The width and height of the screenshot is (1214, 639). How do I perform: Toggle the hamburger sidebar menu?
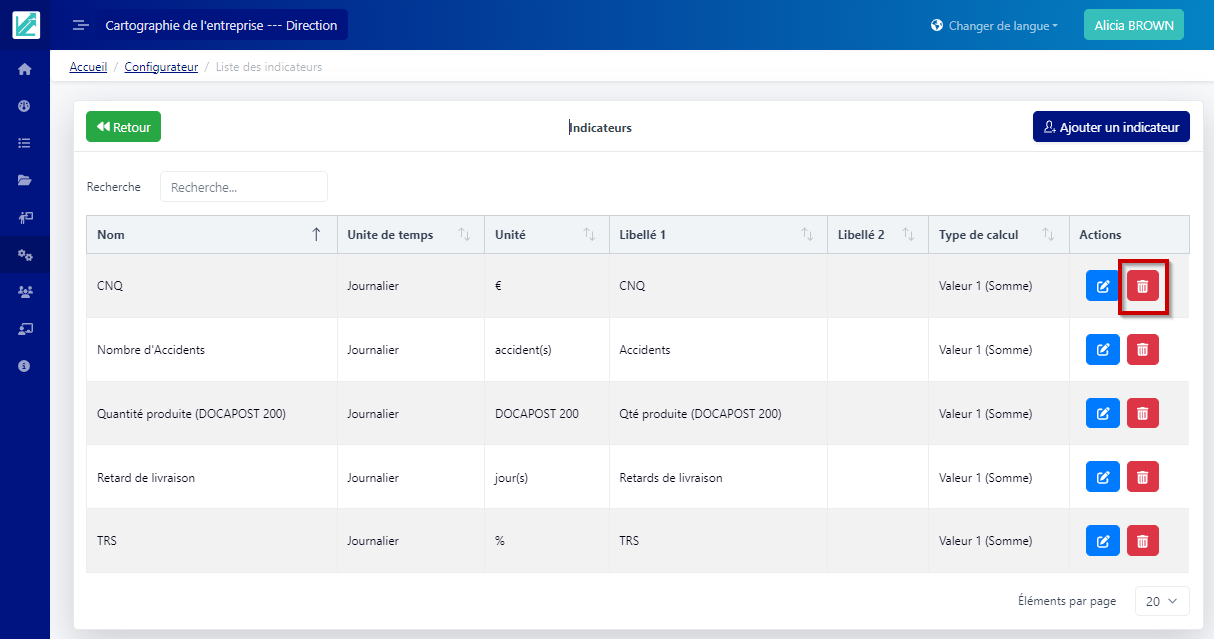coord(81,25)
